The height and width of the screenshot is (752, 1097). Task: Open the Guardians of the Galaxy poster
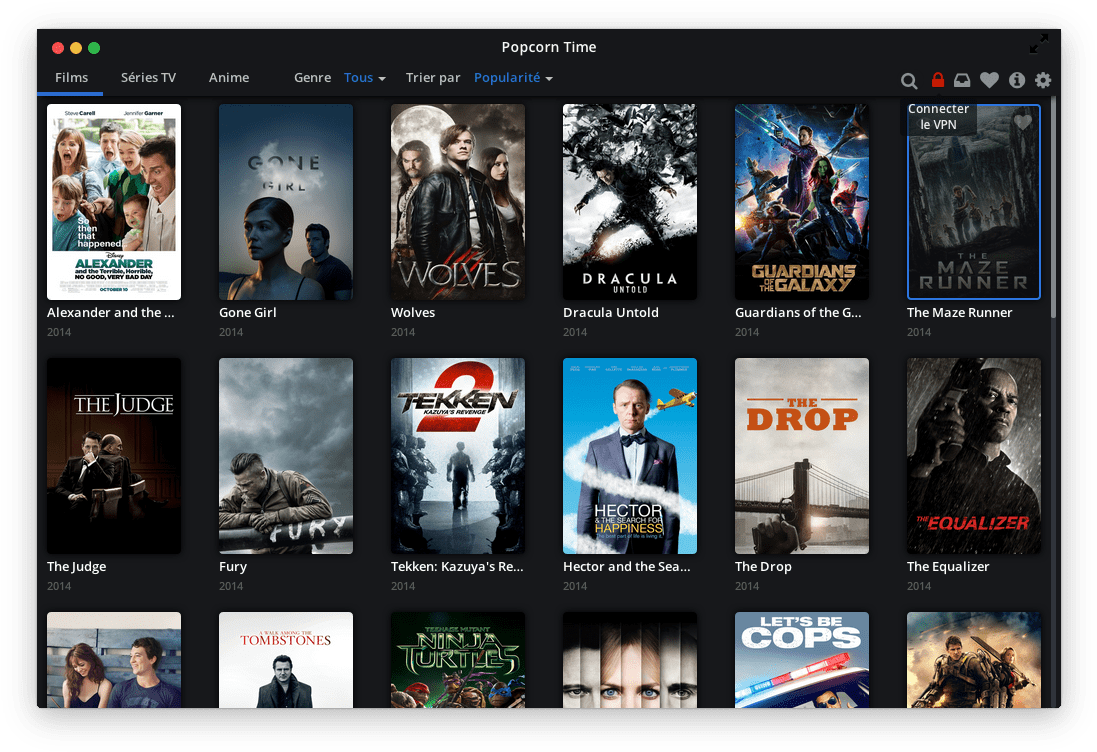click(802, 202)
